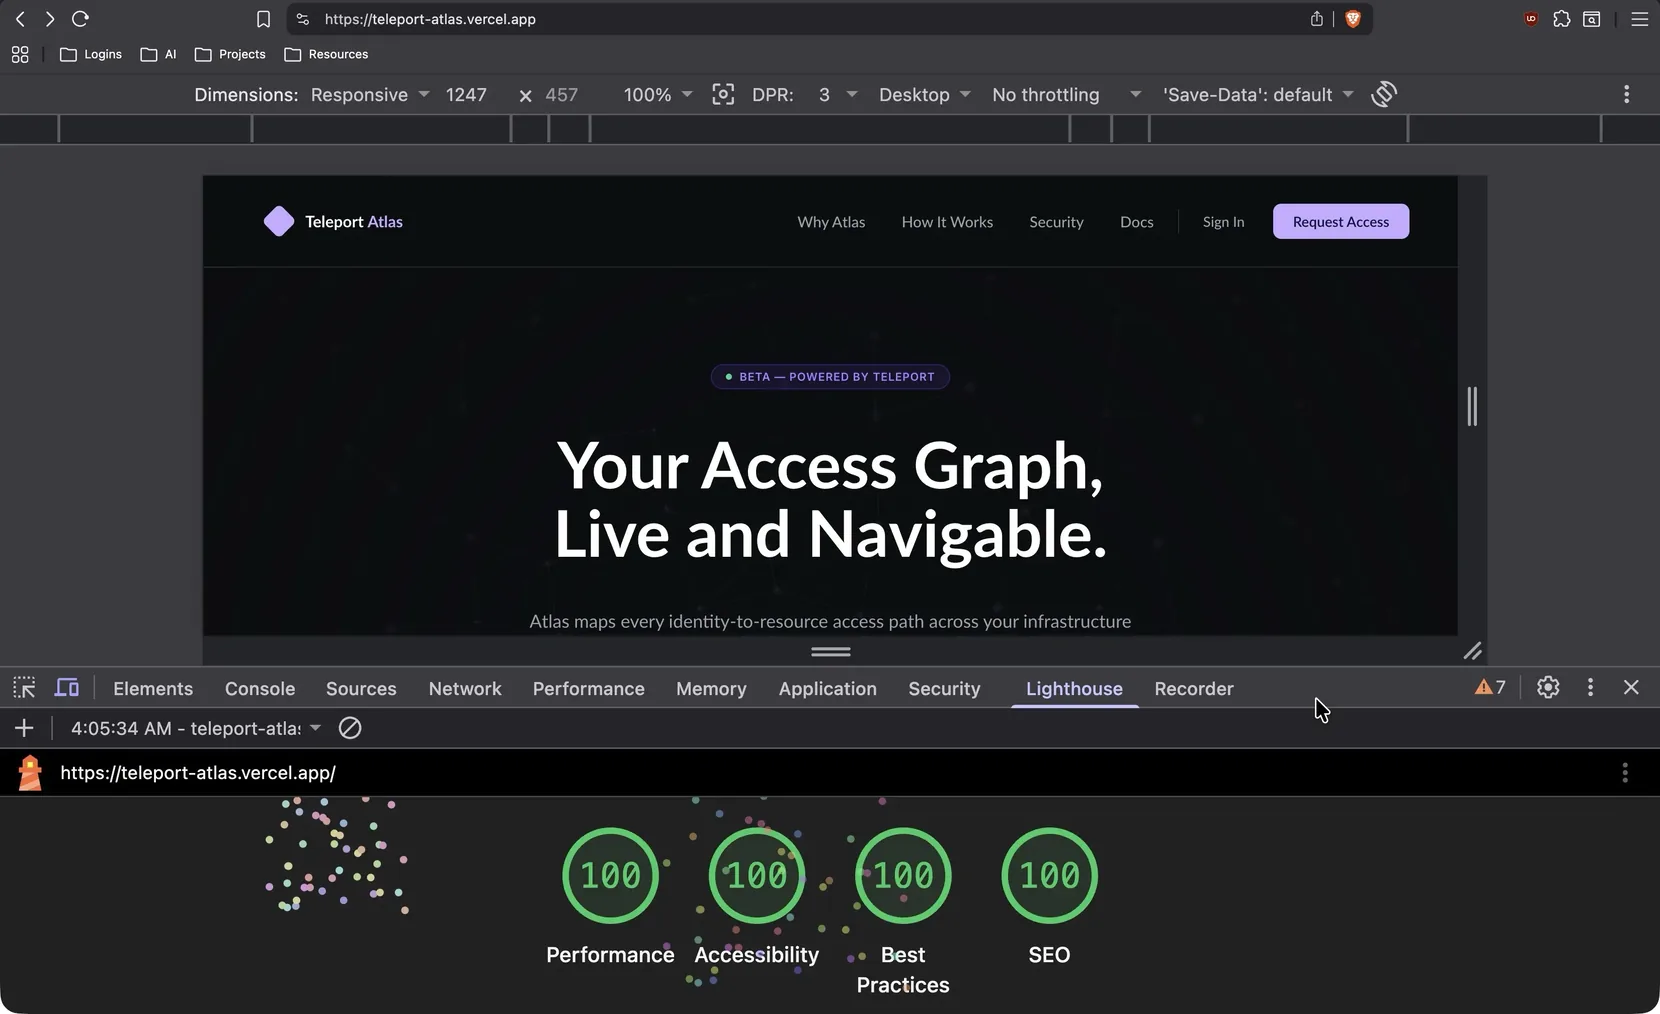This screenshot has width=1660, height=1014.
Task: Switch to the DevTools Security tab
Action: (944, 688)
